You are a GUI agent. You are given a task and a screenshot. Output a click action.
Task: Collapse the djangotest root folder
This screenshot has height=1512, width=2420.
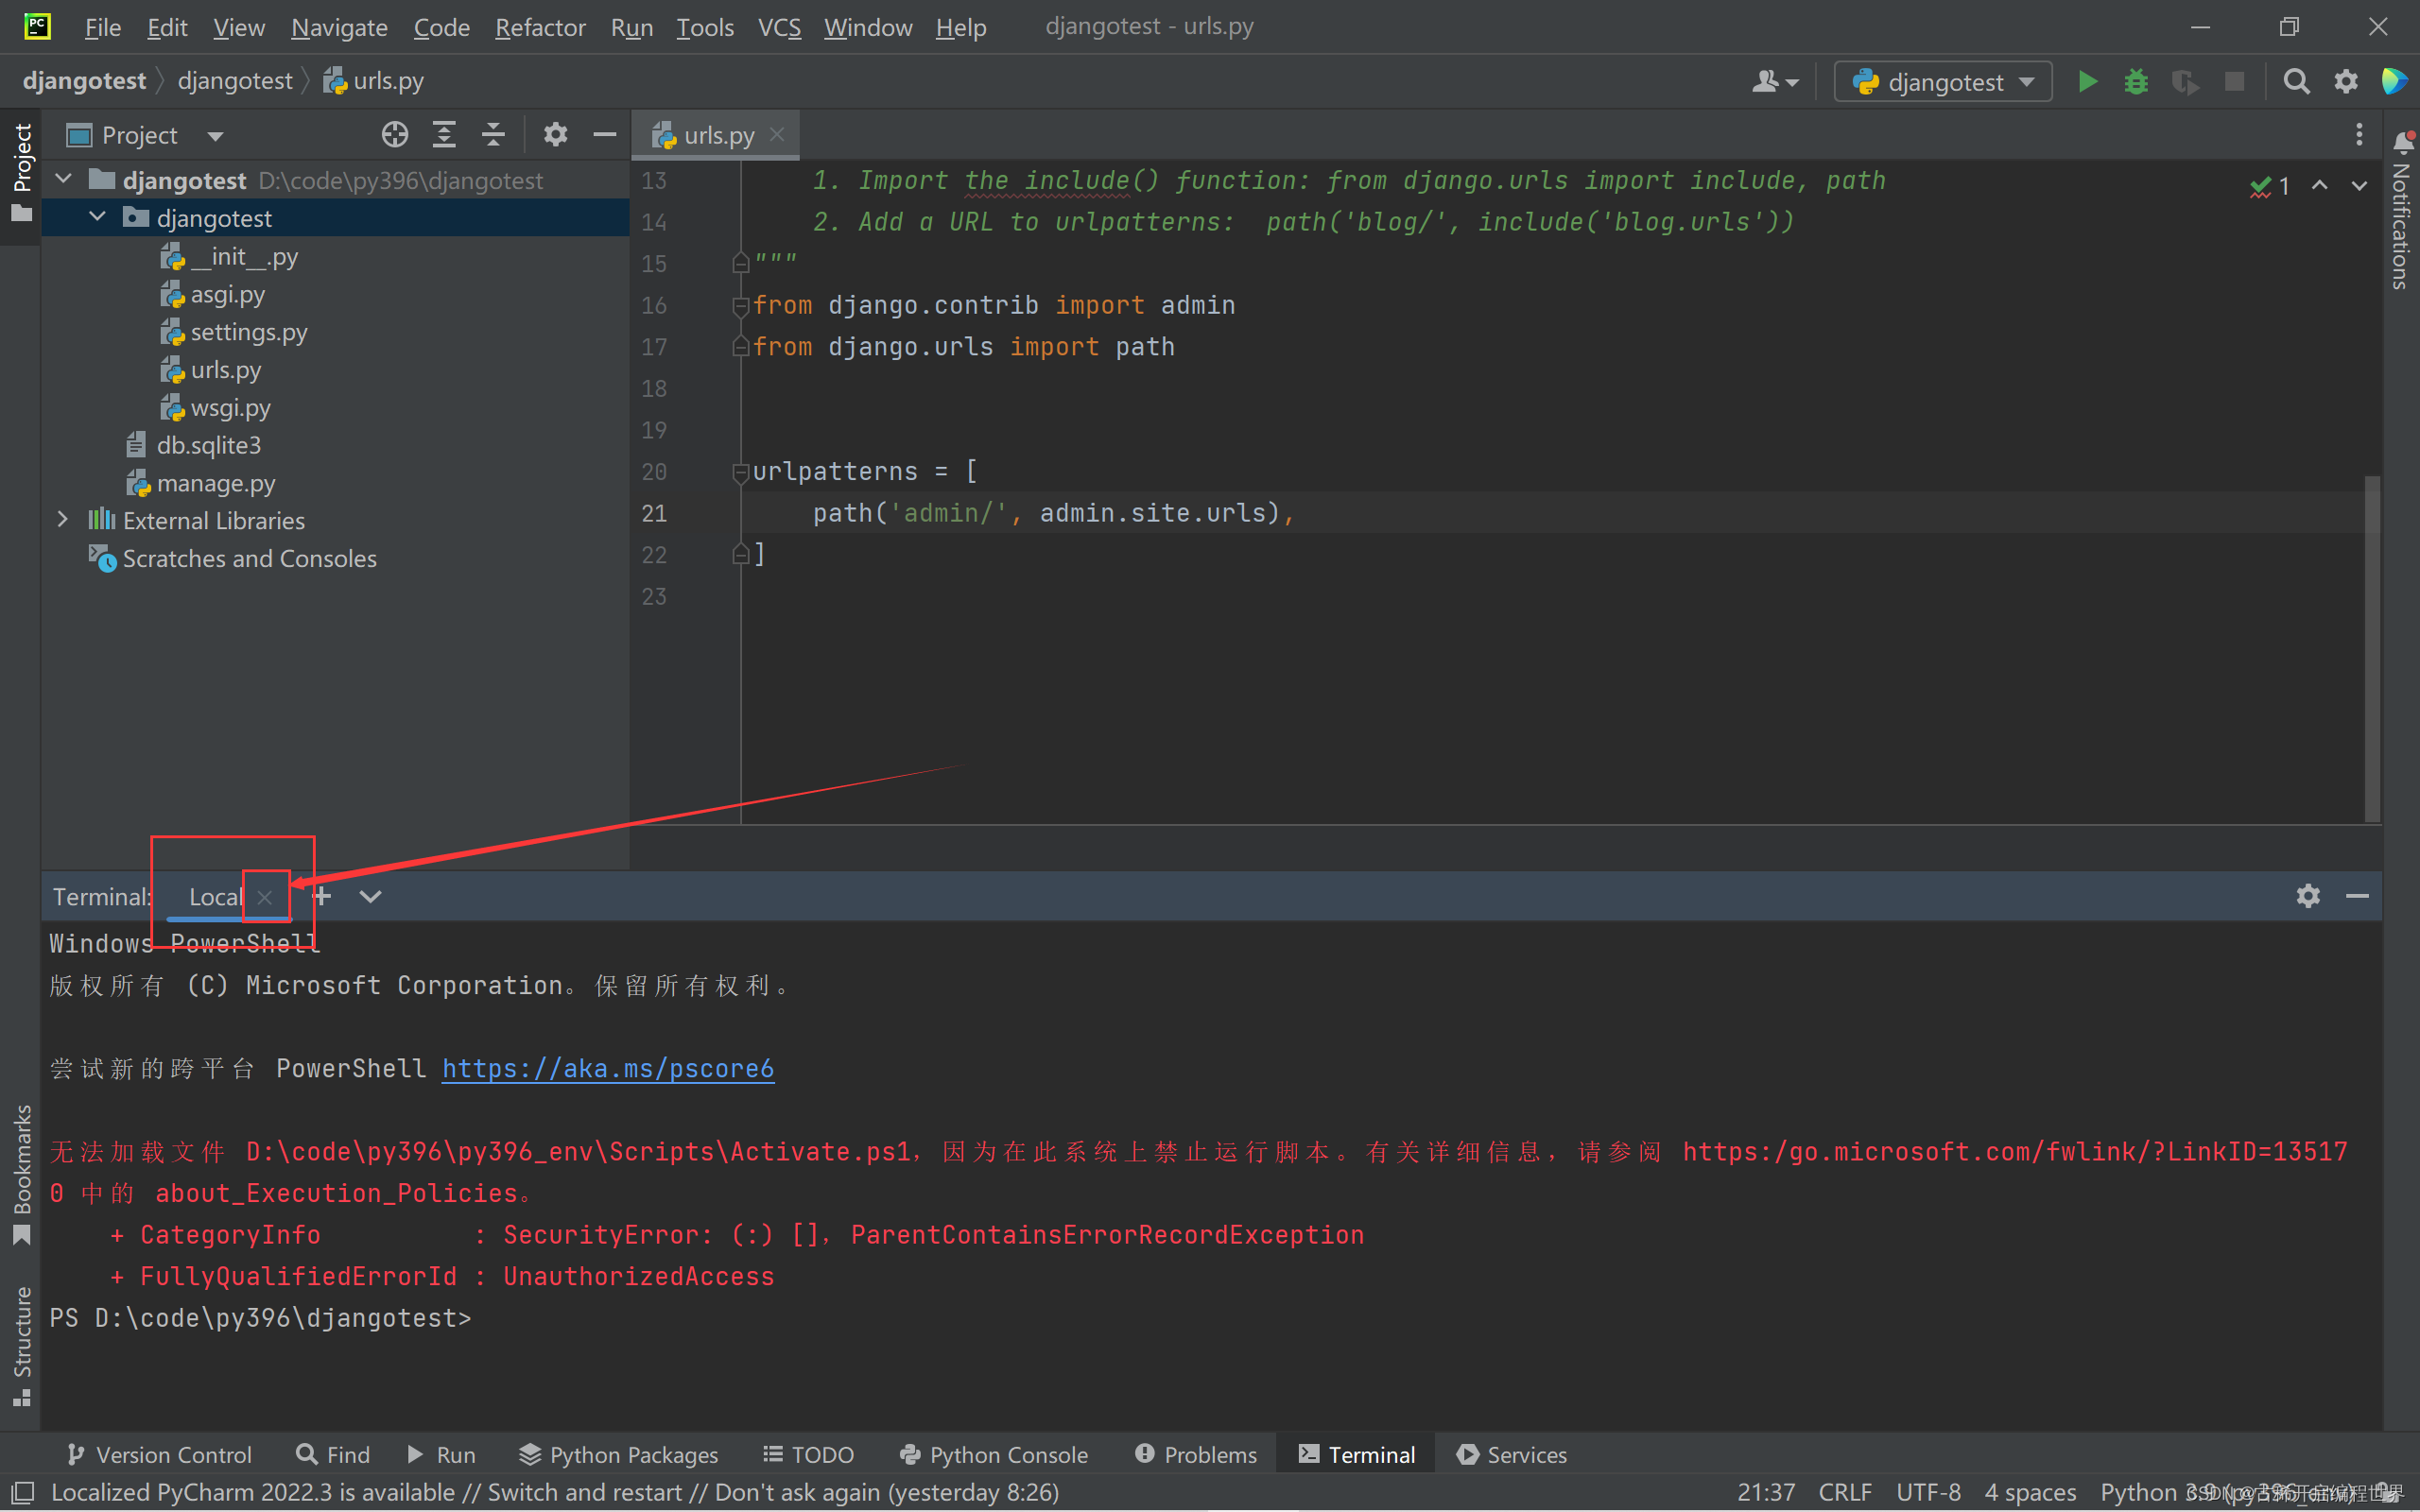click(64, 180)
